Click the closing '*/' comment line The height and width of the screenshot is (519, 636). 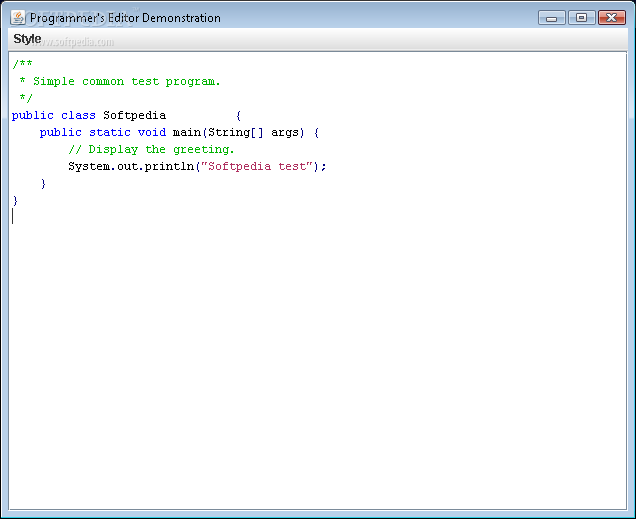pyautogui.click(x=26, y=98)
